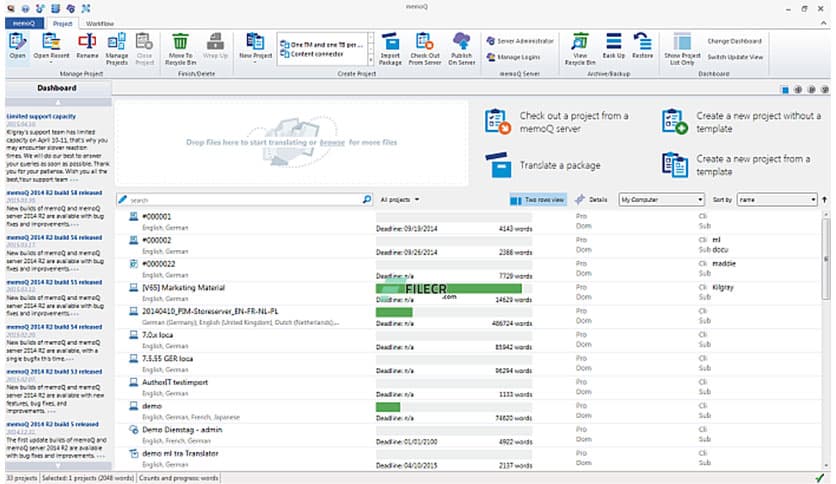Click the Change Dashboard button

point(734,41)
